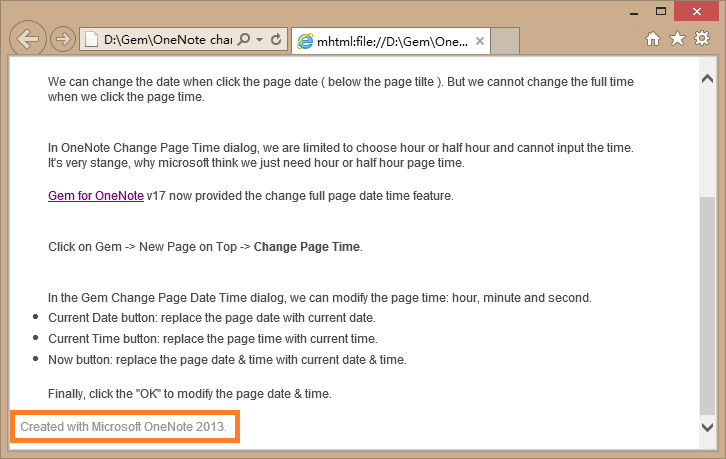726x459 pixels.
Task: Click the "Finally, click the "OK"" sentence
Action: tap(190, 394)
